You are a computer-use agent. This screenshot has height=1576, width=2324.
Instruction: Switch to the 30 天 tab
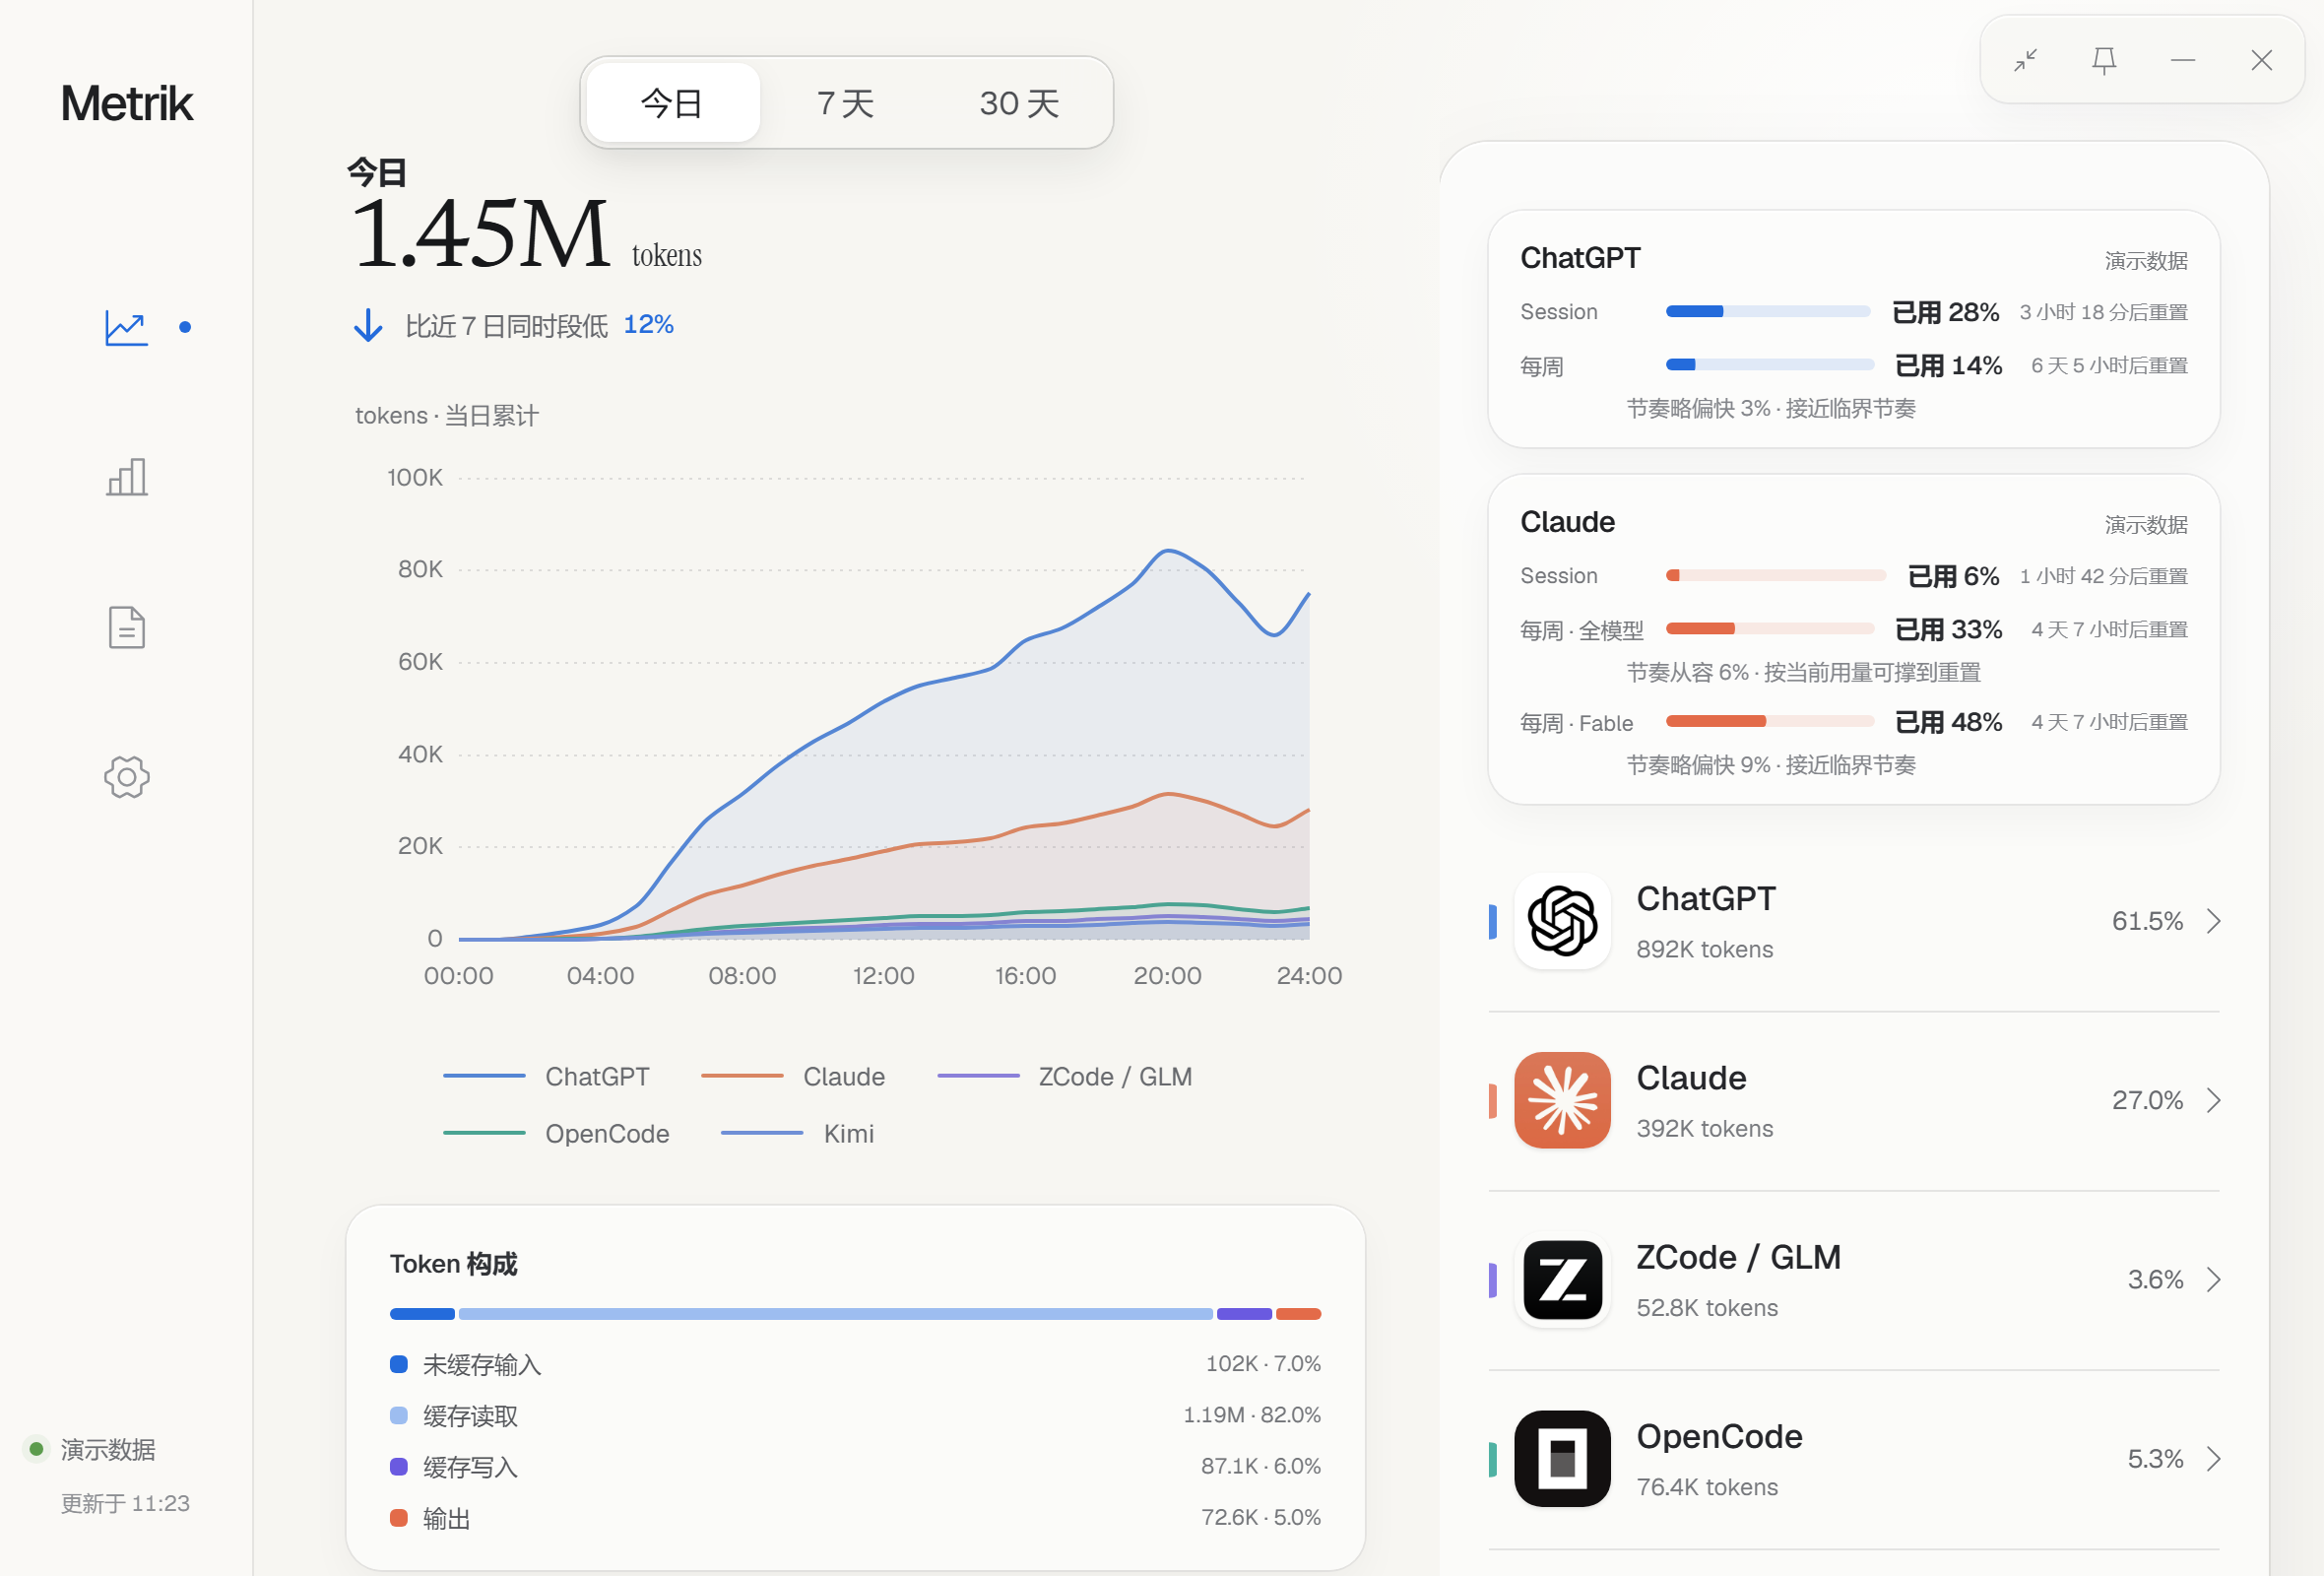coord(1019,103)
